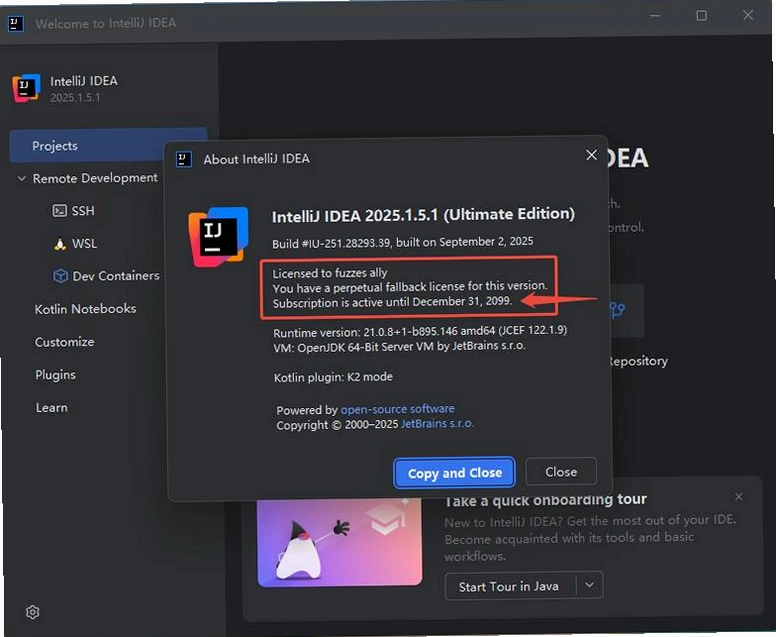Click Start Tour in Java button
The width and height of the screenshot is (776, 637).
(510, 587)
